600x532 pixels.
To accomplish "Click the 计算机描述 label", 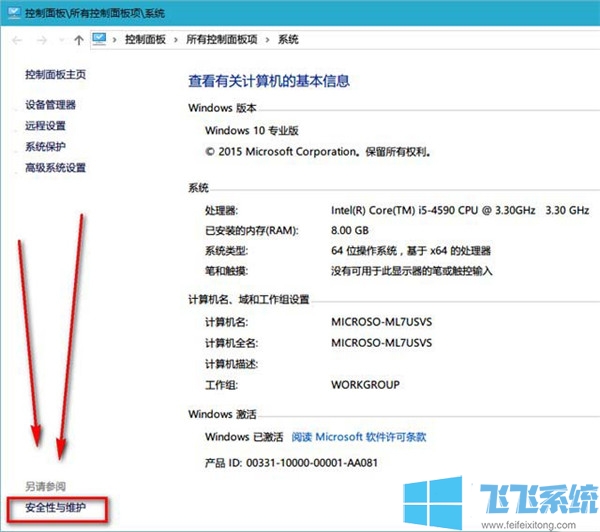I will pyautogui.click(x=231, y=364).
